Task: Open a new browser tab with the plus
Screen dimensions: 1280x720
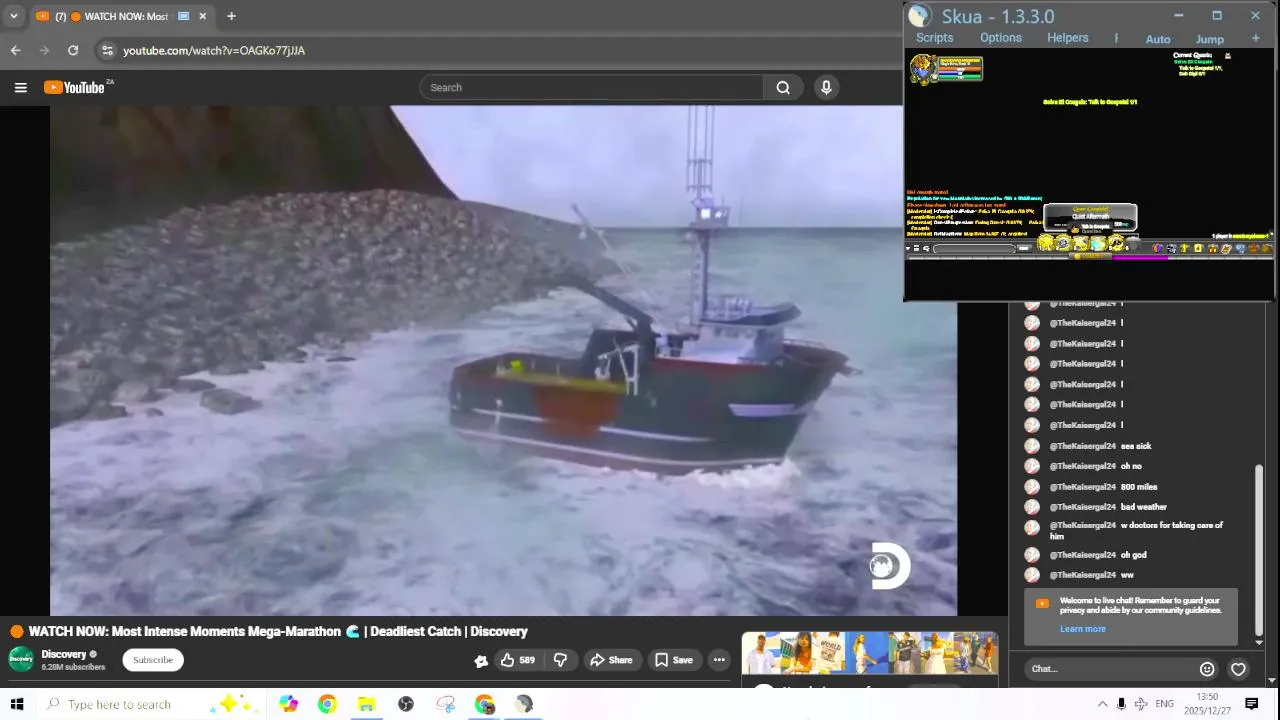Action: pyautogui.click(x=231, y=16)
